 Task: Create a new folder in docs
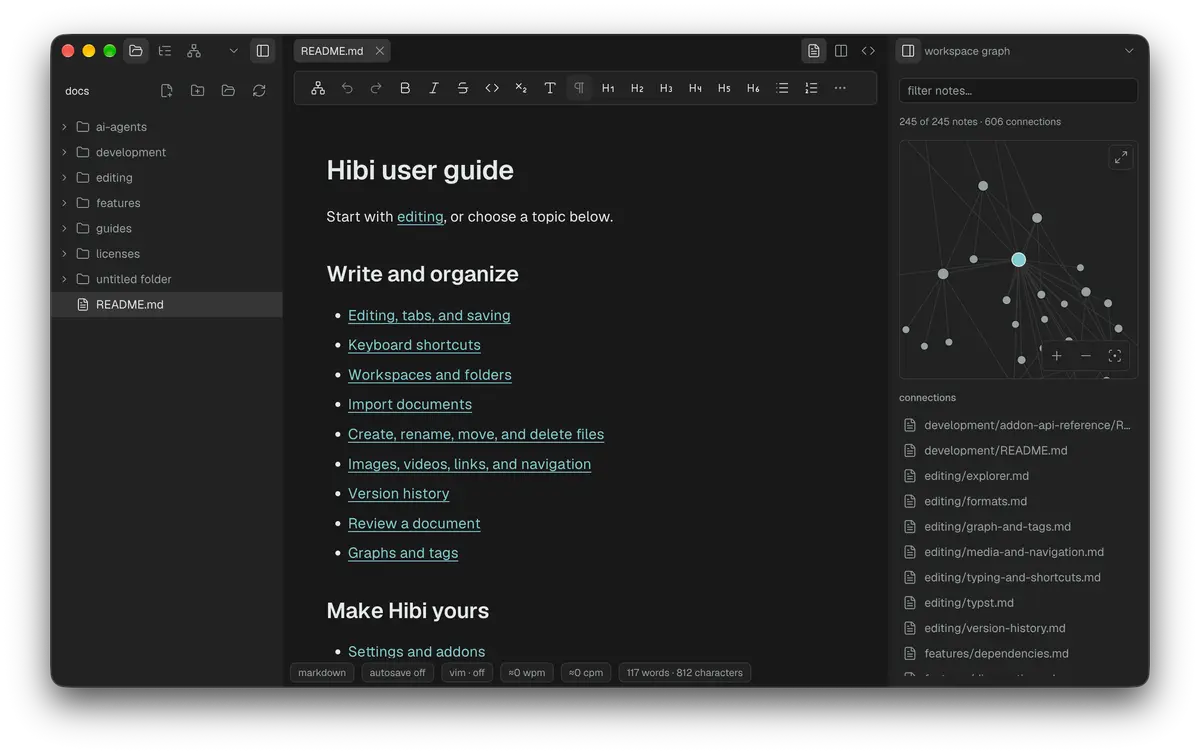pyautogui.click(x=198, y=91)
